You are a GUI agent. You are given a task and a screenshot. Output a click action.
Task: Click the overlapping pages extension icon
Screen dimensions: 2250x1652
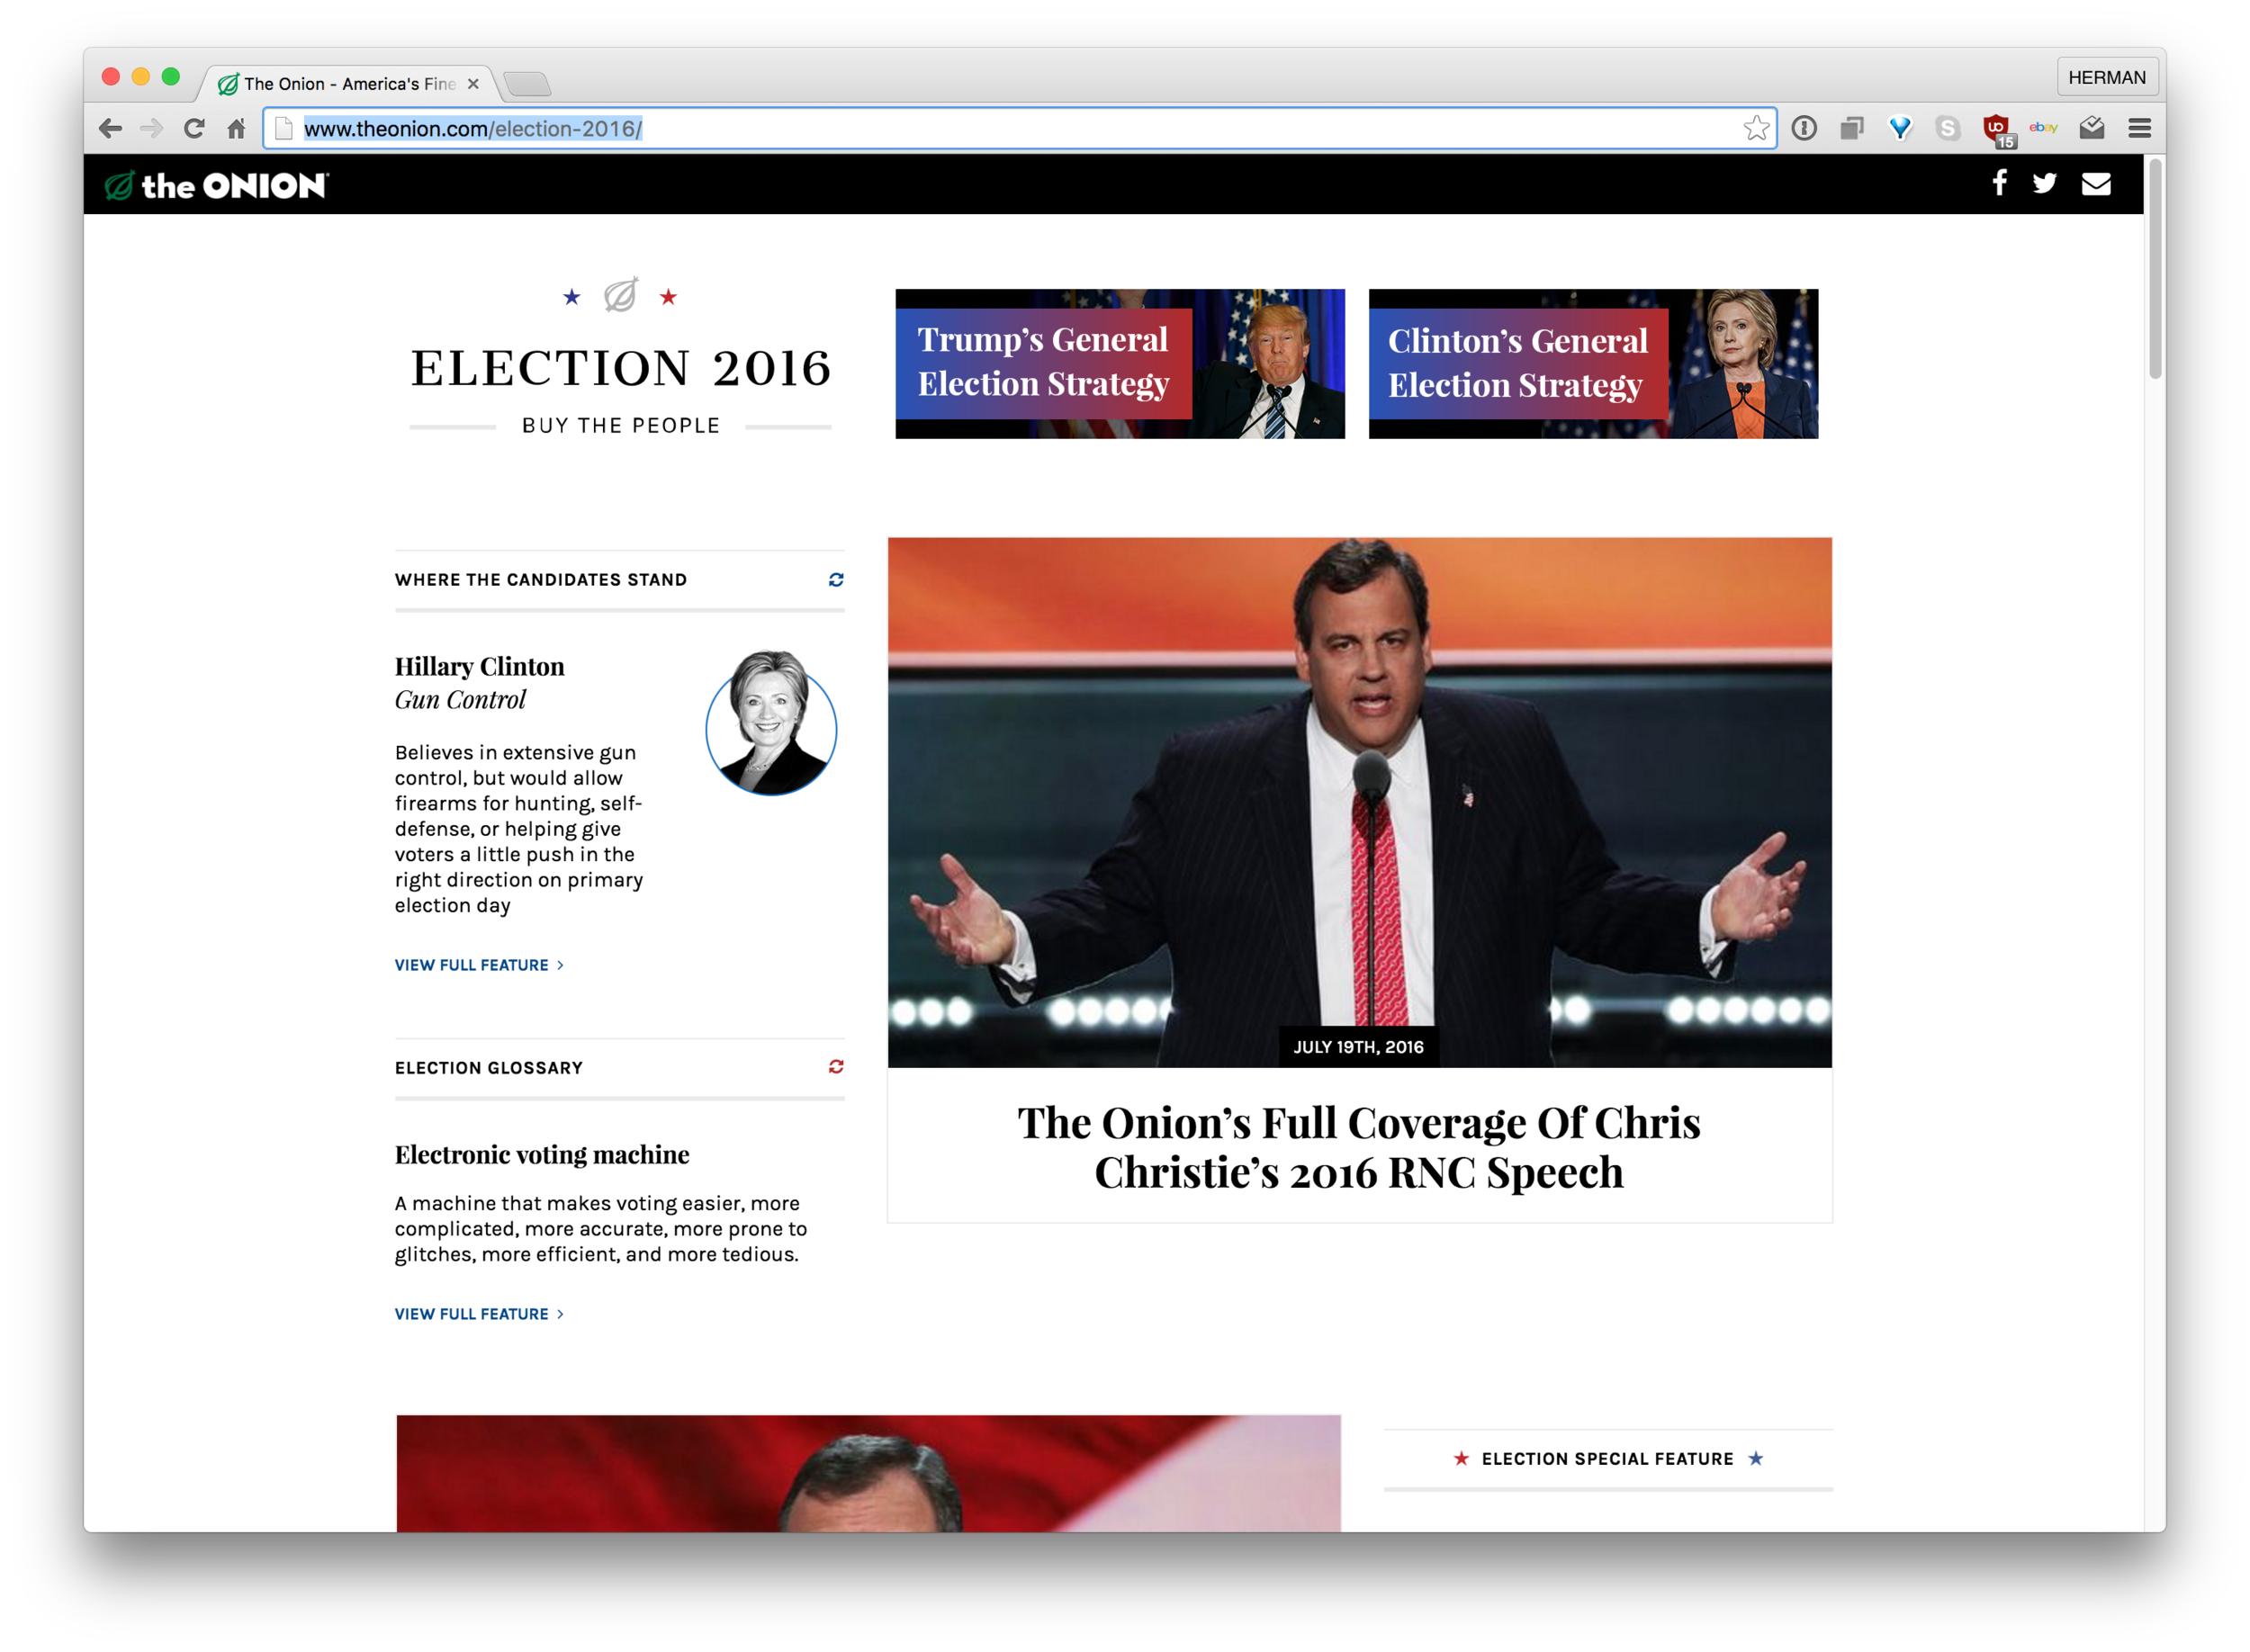pyautogui.click(x=1852, y=128)
